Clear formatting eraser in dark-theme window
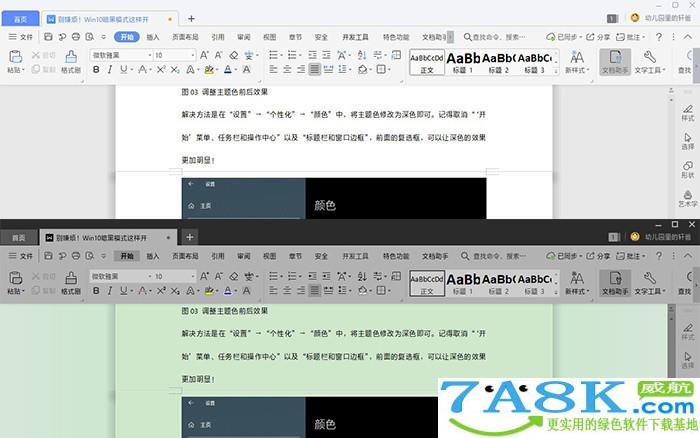Screen dimensions: 700x438 pos(233,276)
